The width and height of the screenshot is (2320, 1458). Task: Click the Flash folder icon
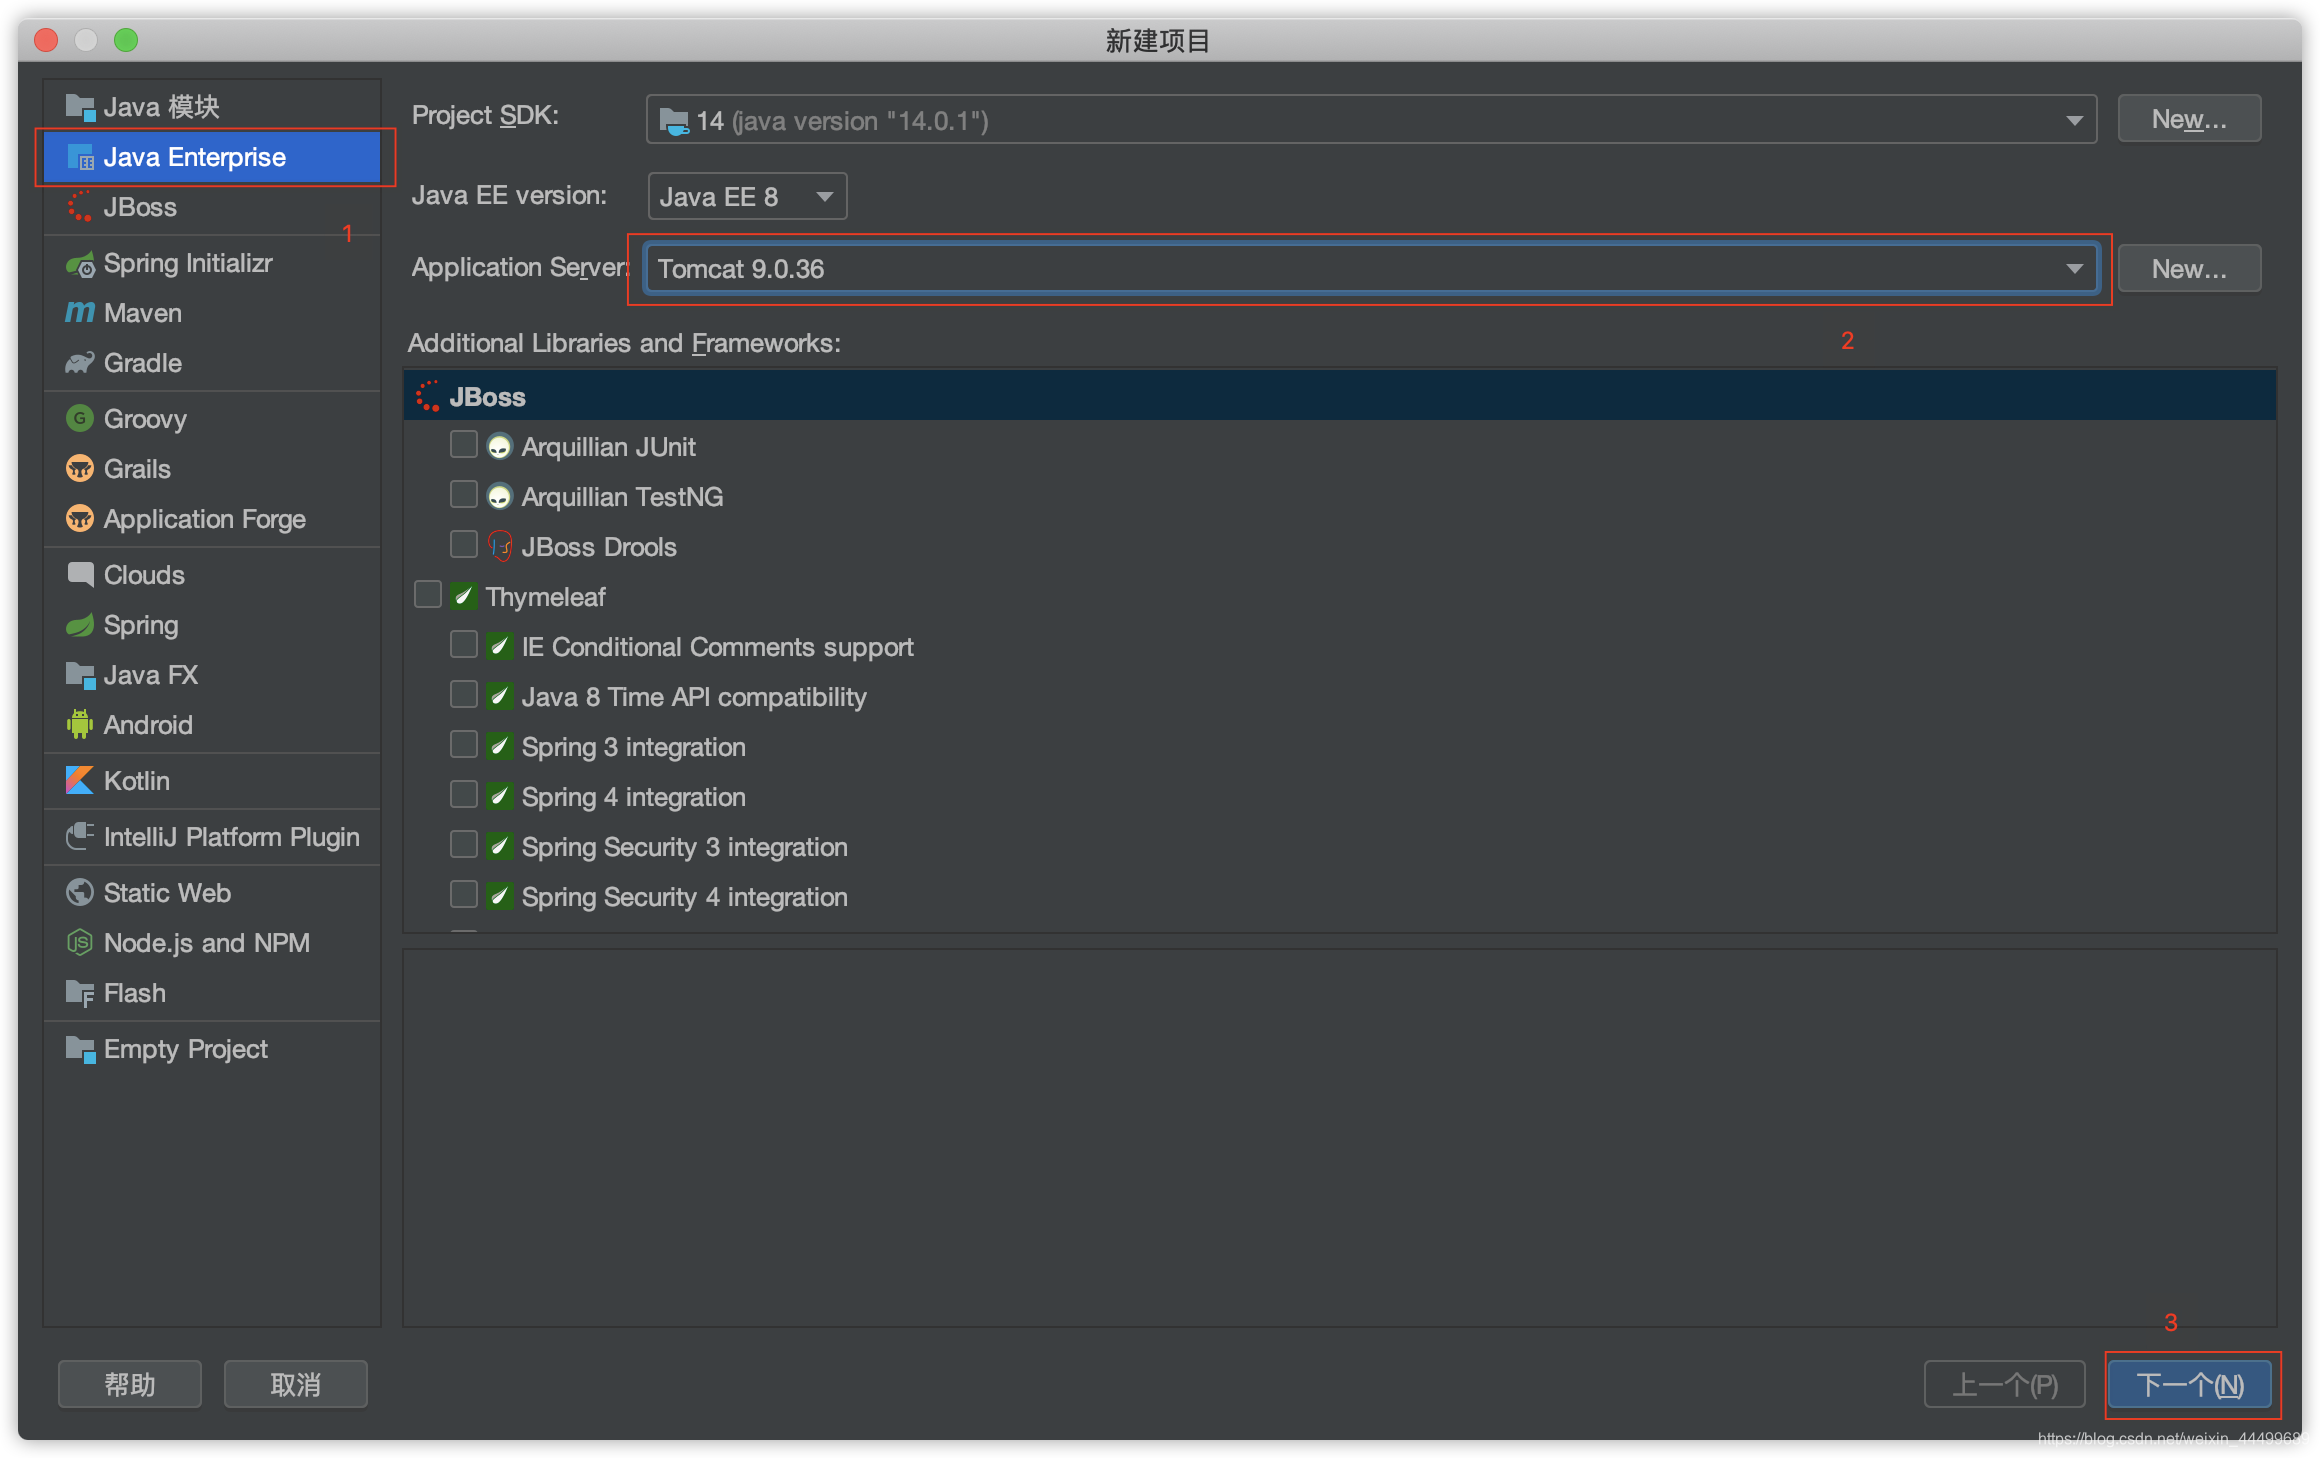point(80,993)
